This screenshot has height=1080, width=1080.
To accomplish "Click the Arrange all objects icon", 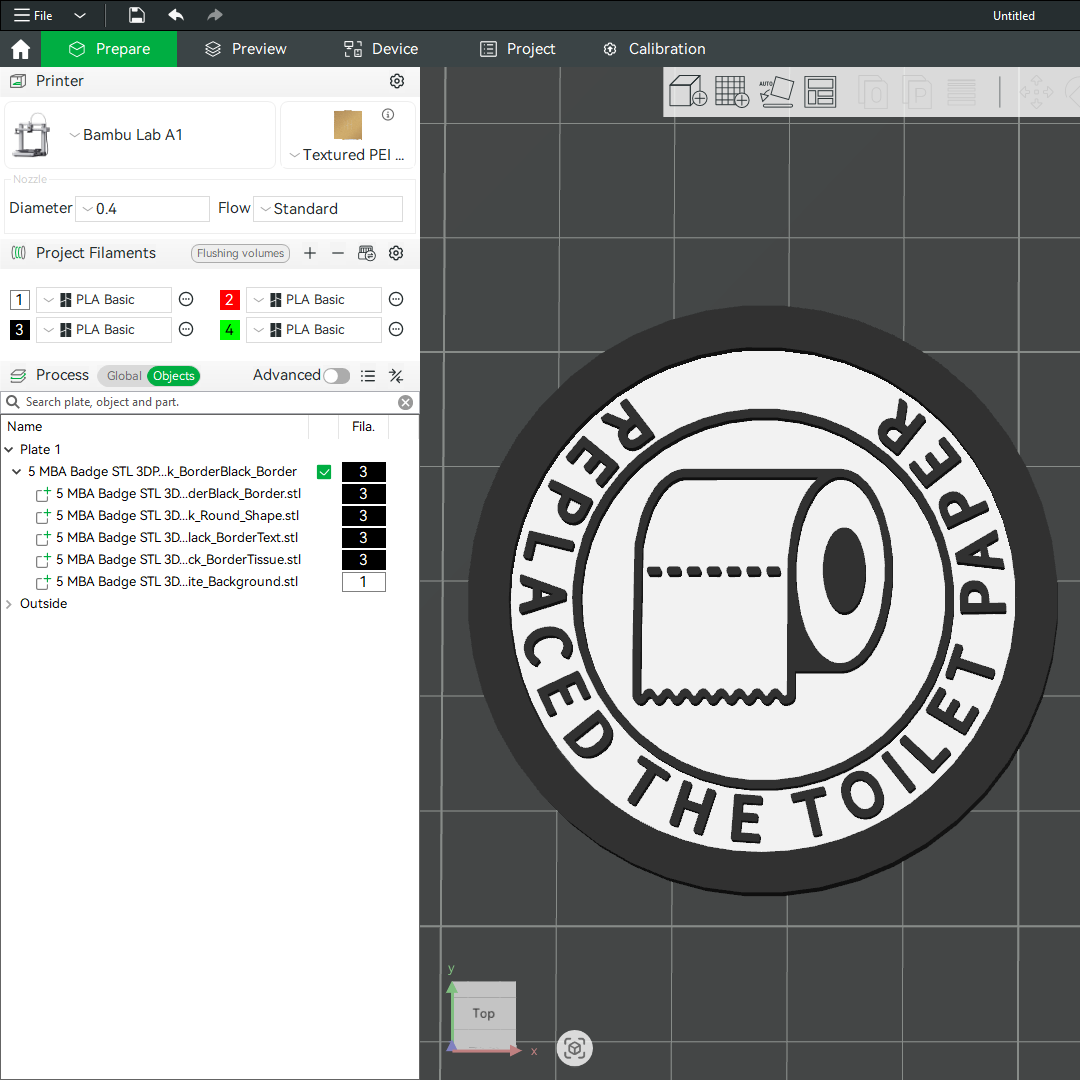I will 820,92.
